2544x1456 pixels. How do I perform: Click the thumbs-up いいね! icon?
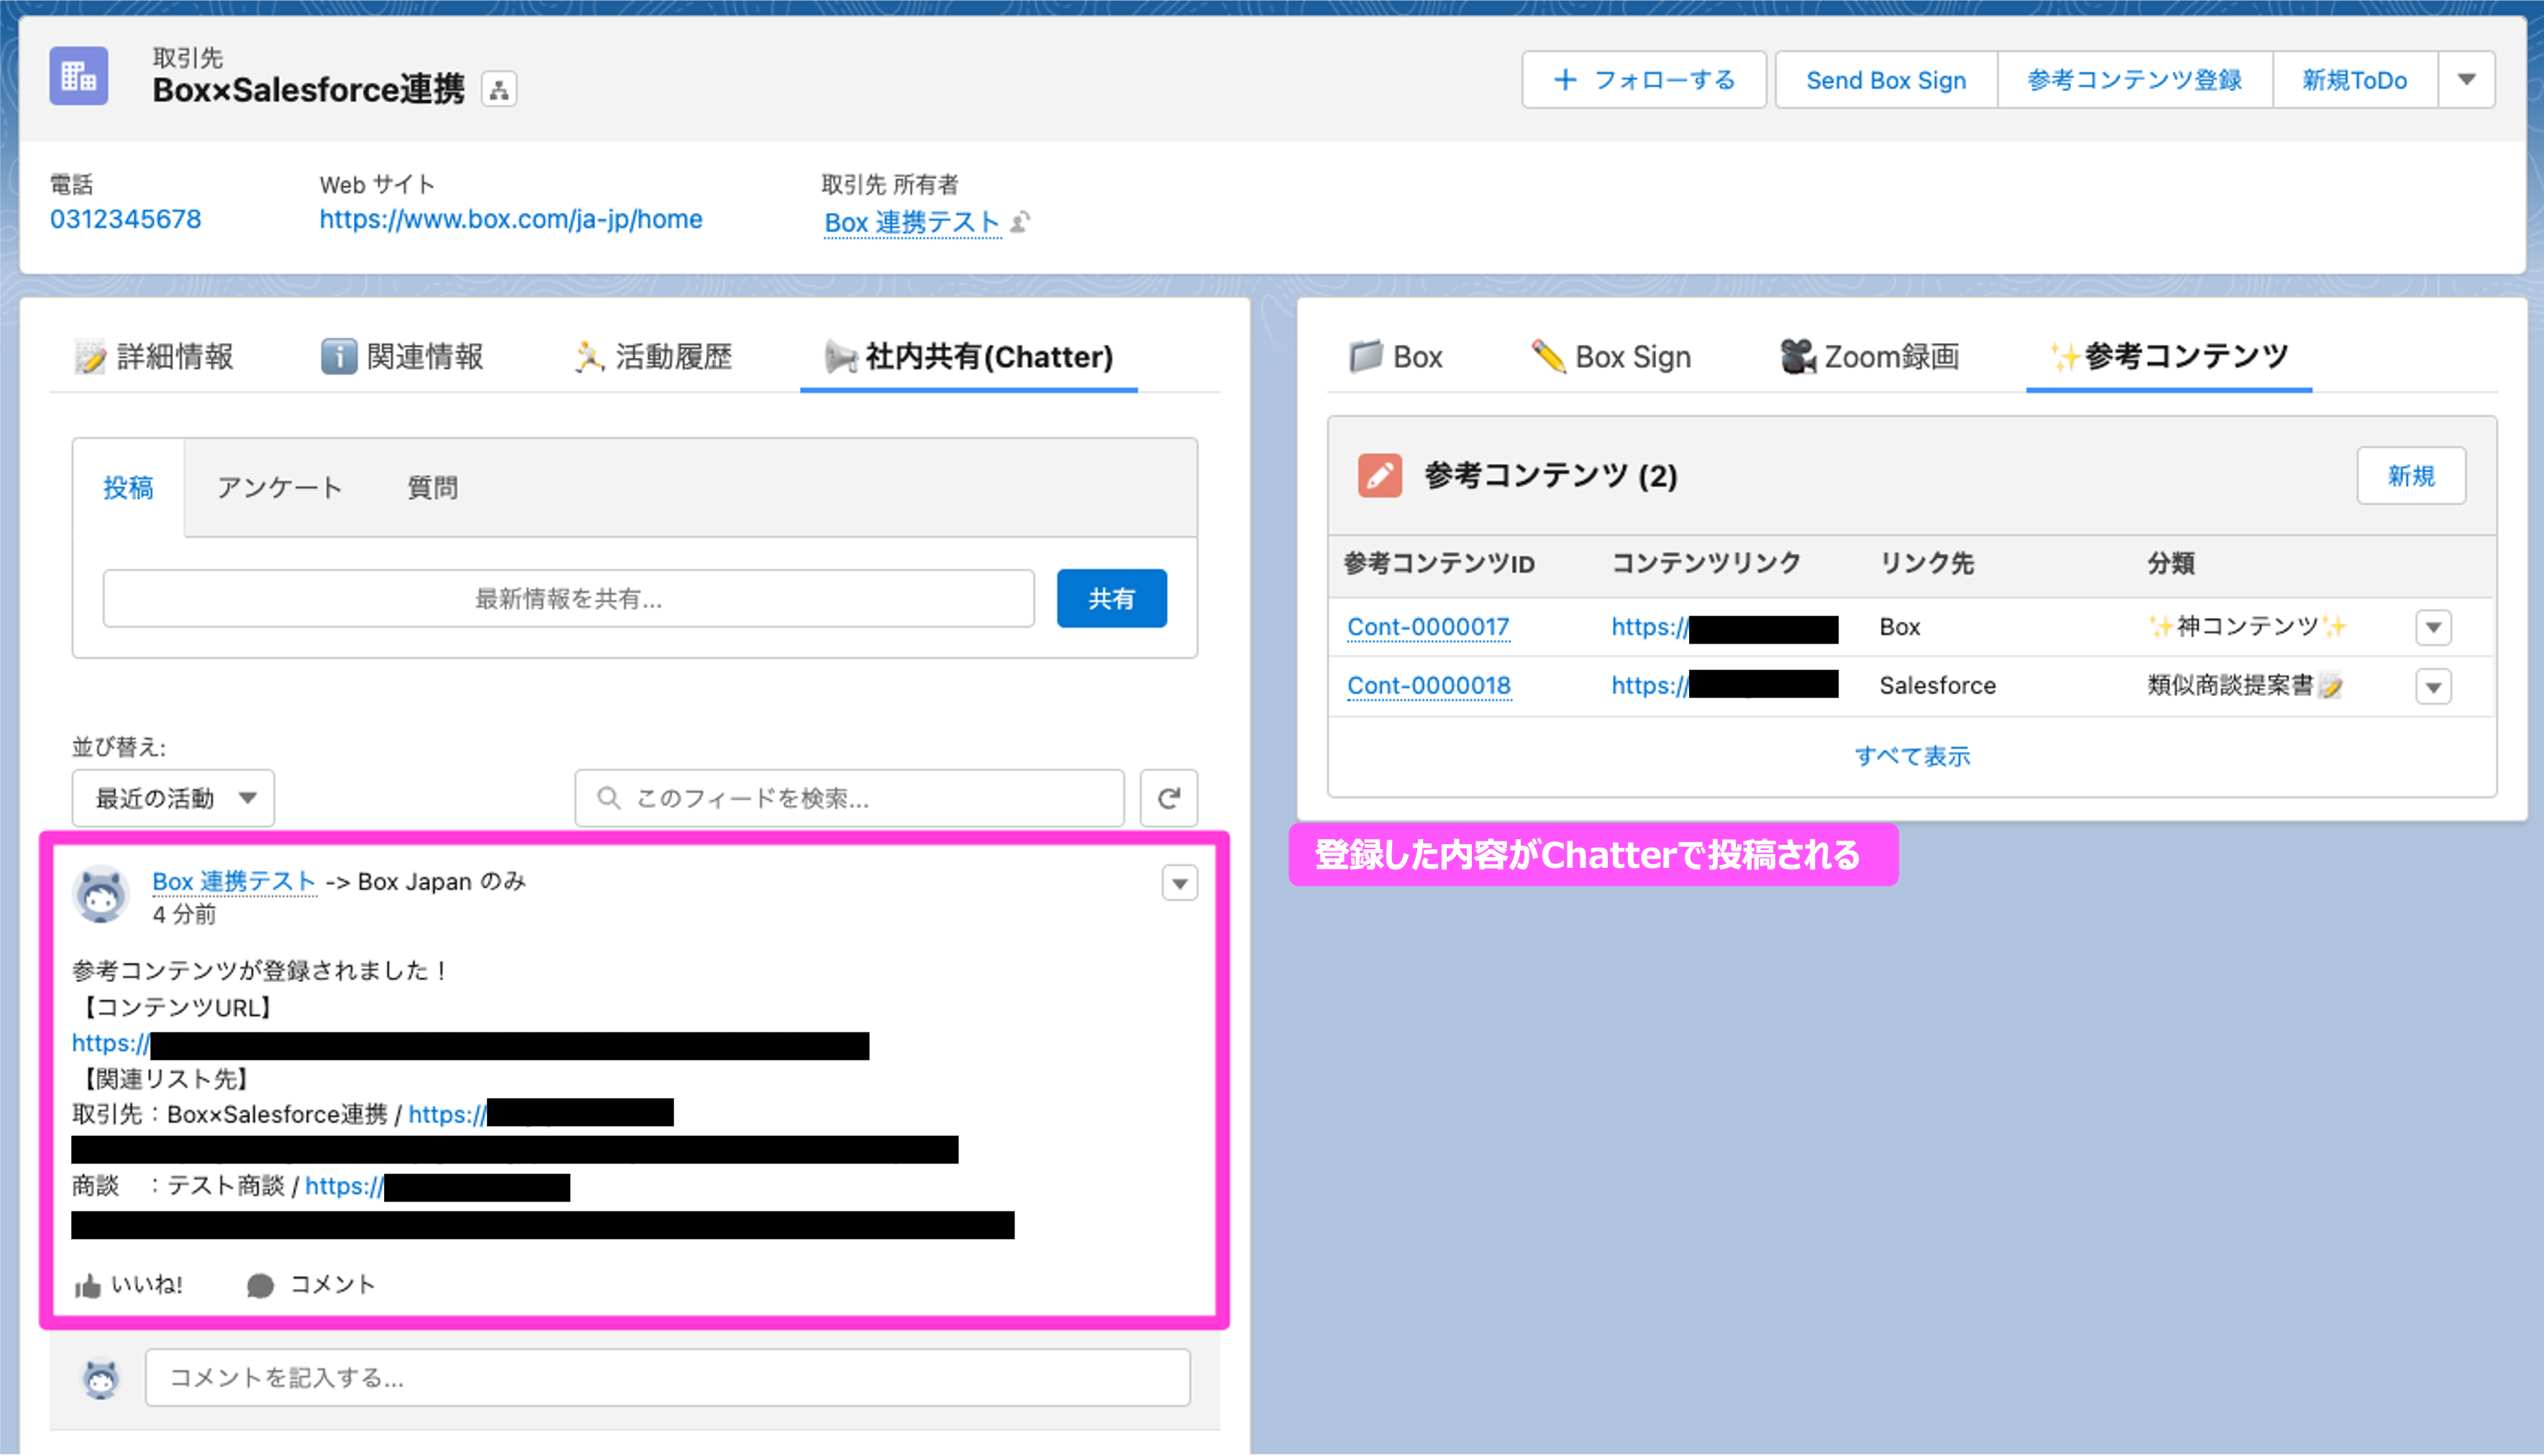[88, 1286]
